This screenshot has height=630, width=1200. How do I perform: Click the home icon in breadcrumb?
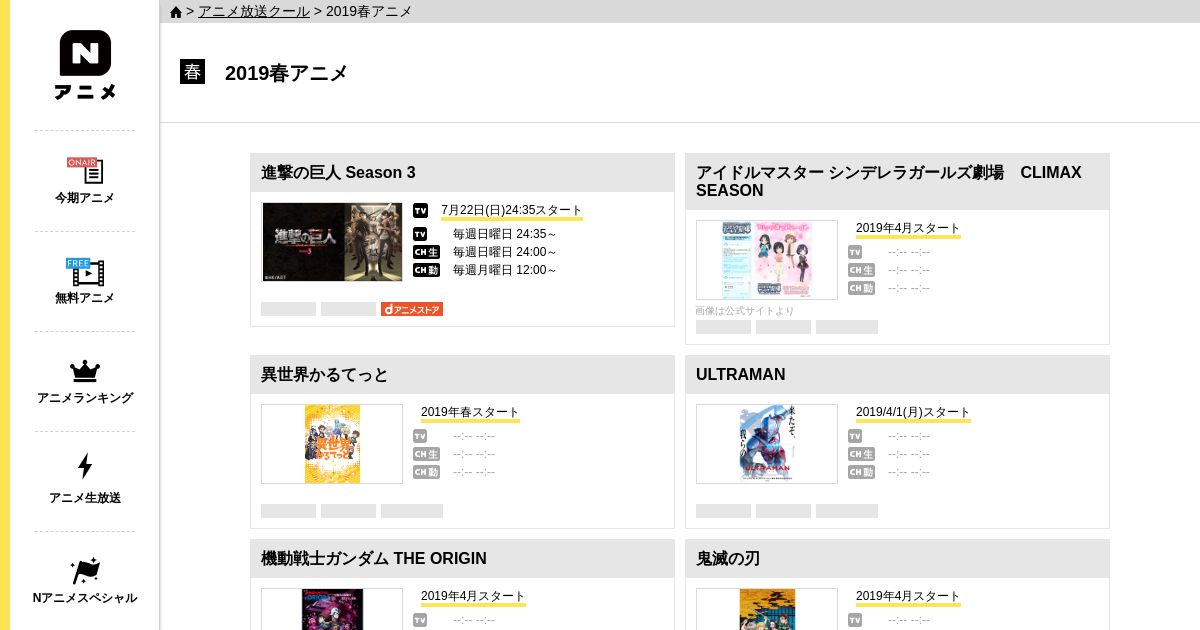pyautogui.click(x=176, y=12)
